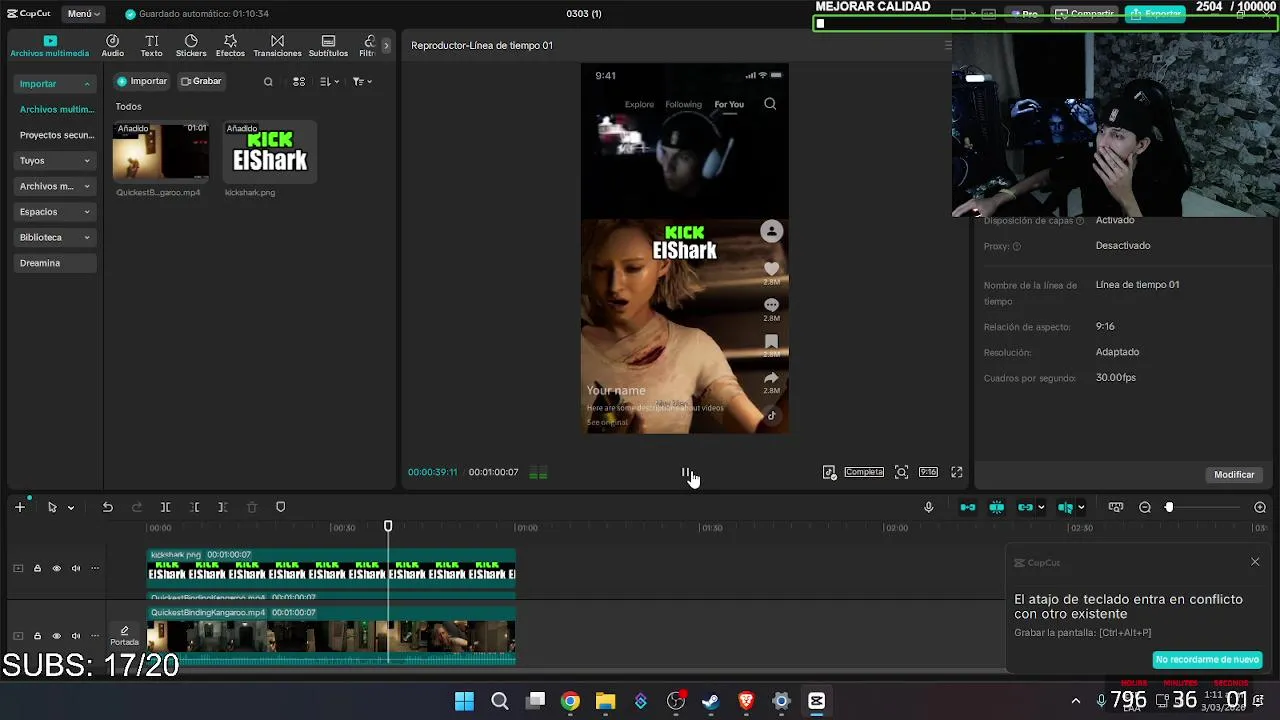Open the Dreamina sidebar item
Screen dimensions: 1280x720
click(55, 263)
